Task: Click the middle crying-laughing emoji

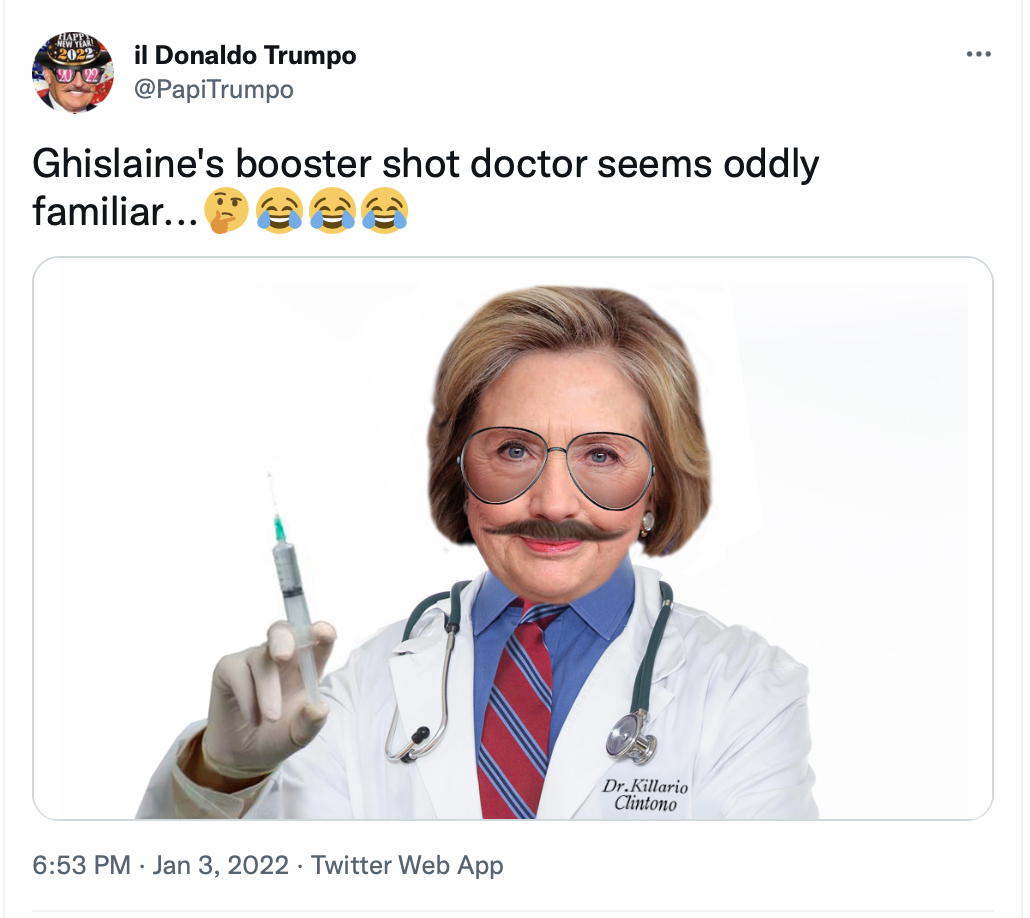Action: click(332, 211)
